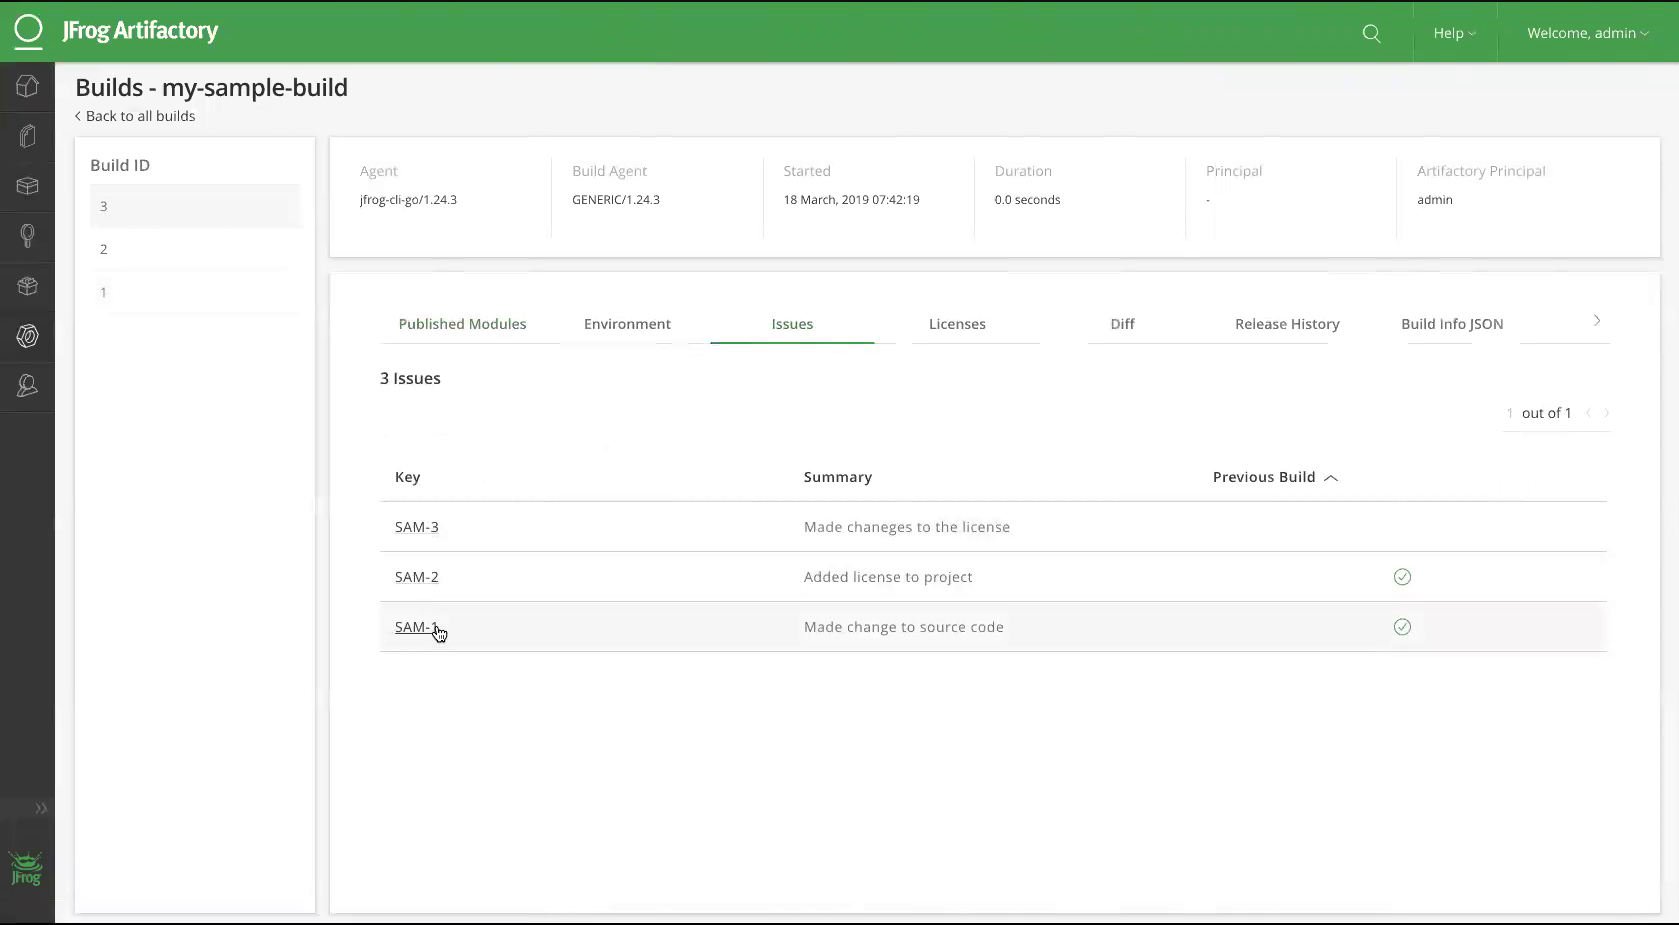This screenshot has width=1679, height=925.
Task: Open the Security user icon in sidebar
Action: (27, 385)
